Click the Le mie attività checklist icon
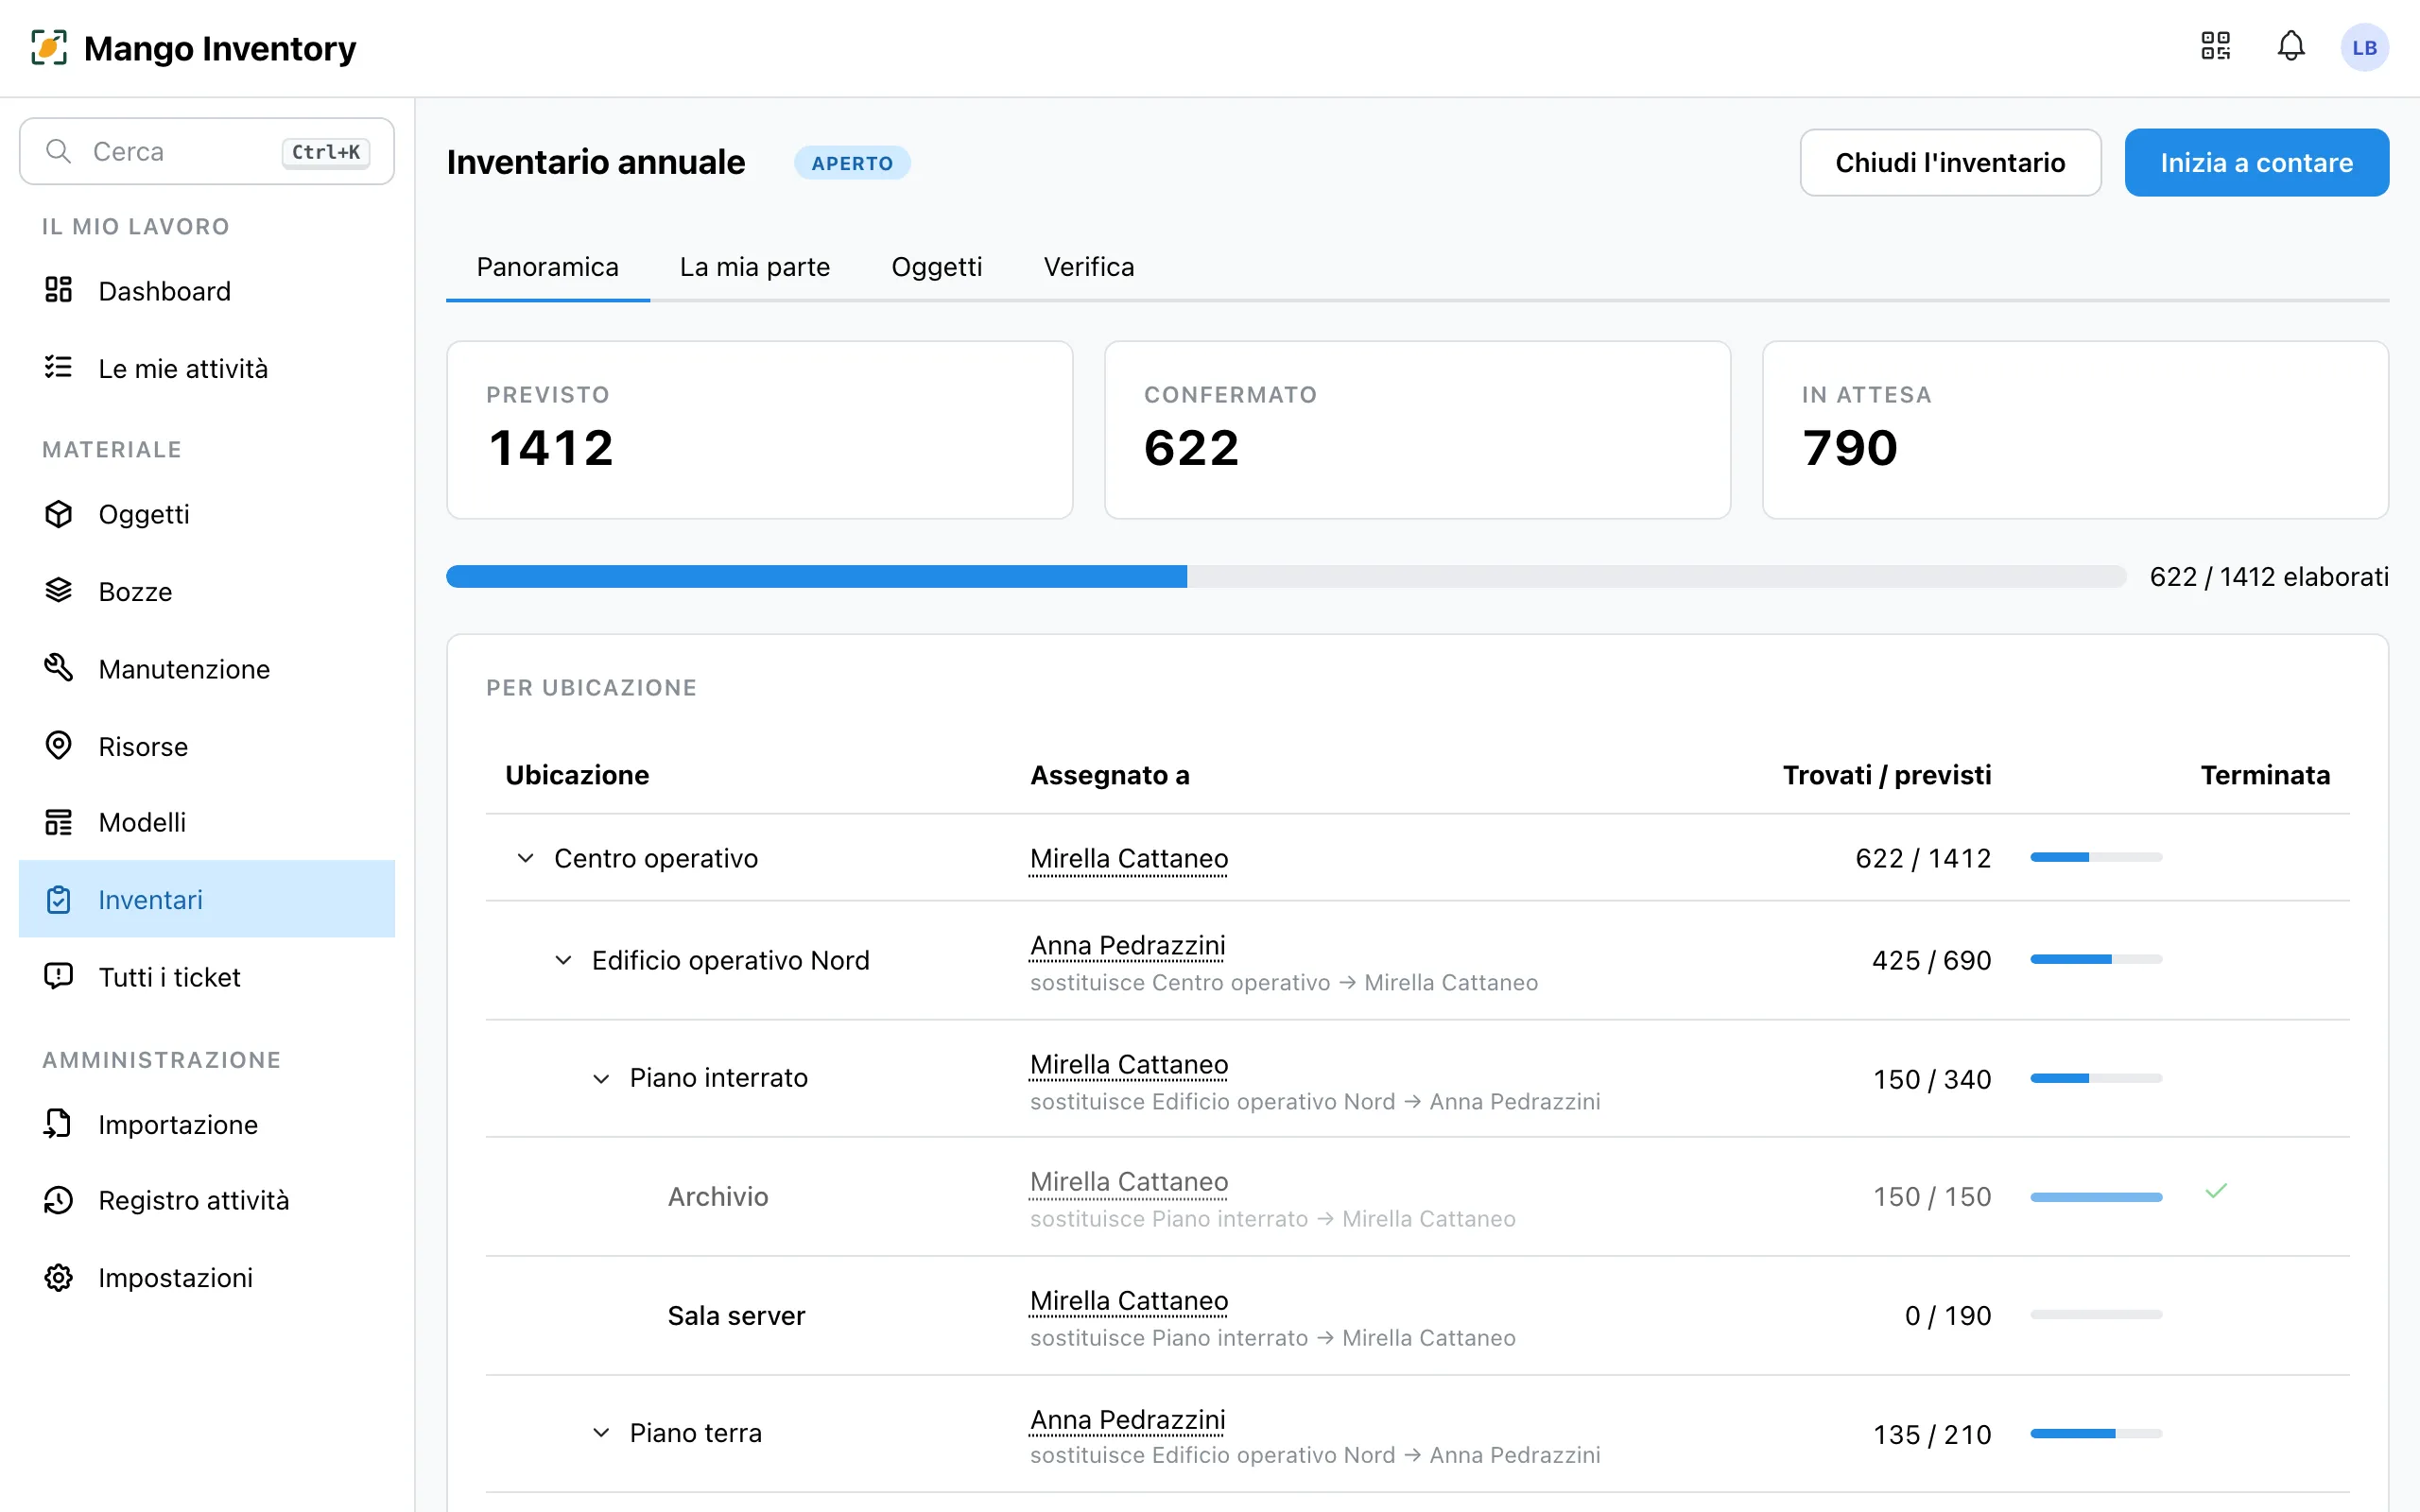2420x1512 pixels. (x=58, y=367)
